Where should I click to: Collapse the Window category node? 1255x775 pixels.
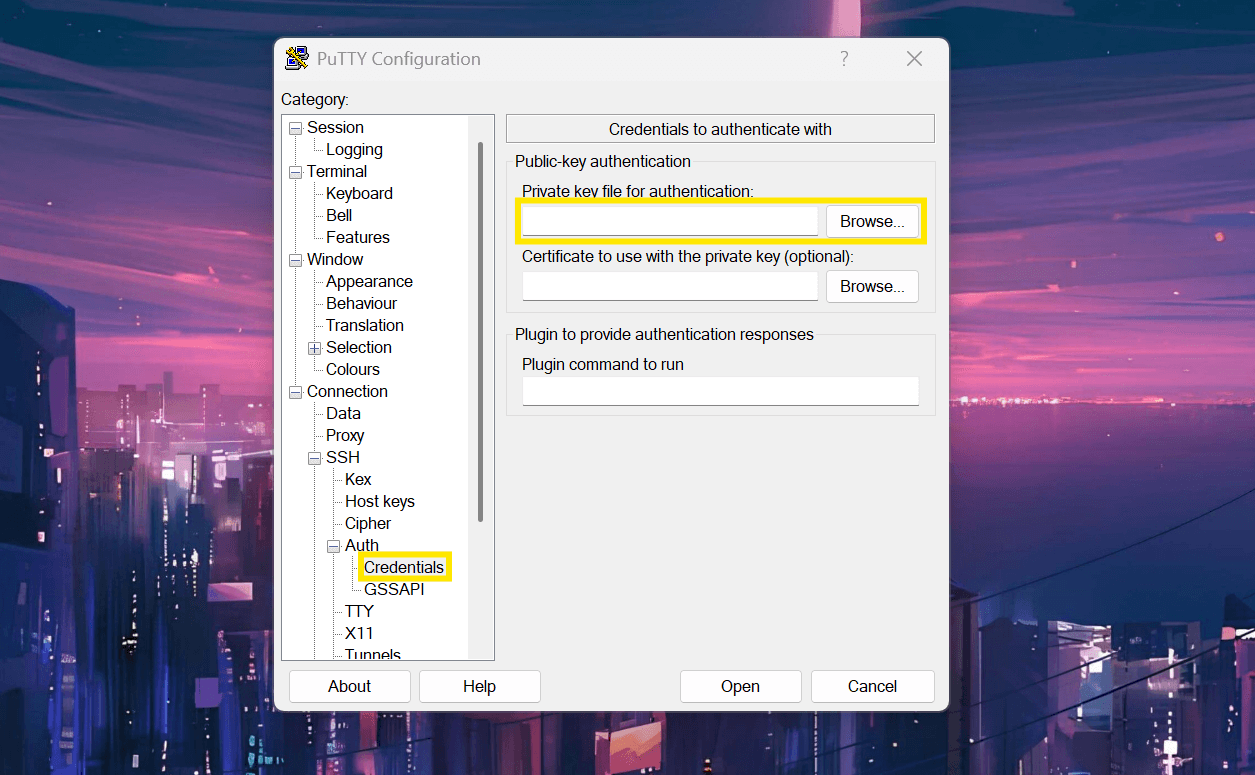295,260
